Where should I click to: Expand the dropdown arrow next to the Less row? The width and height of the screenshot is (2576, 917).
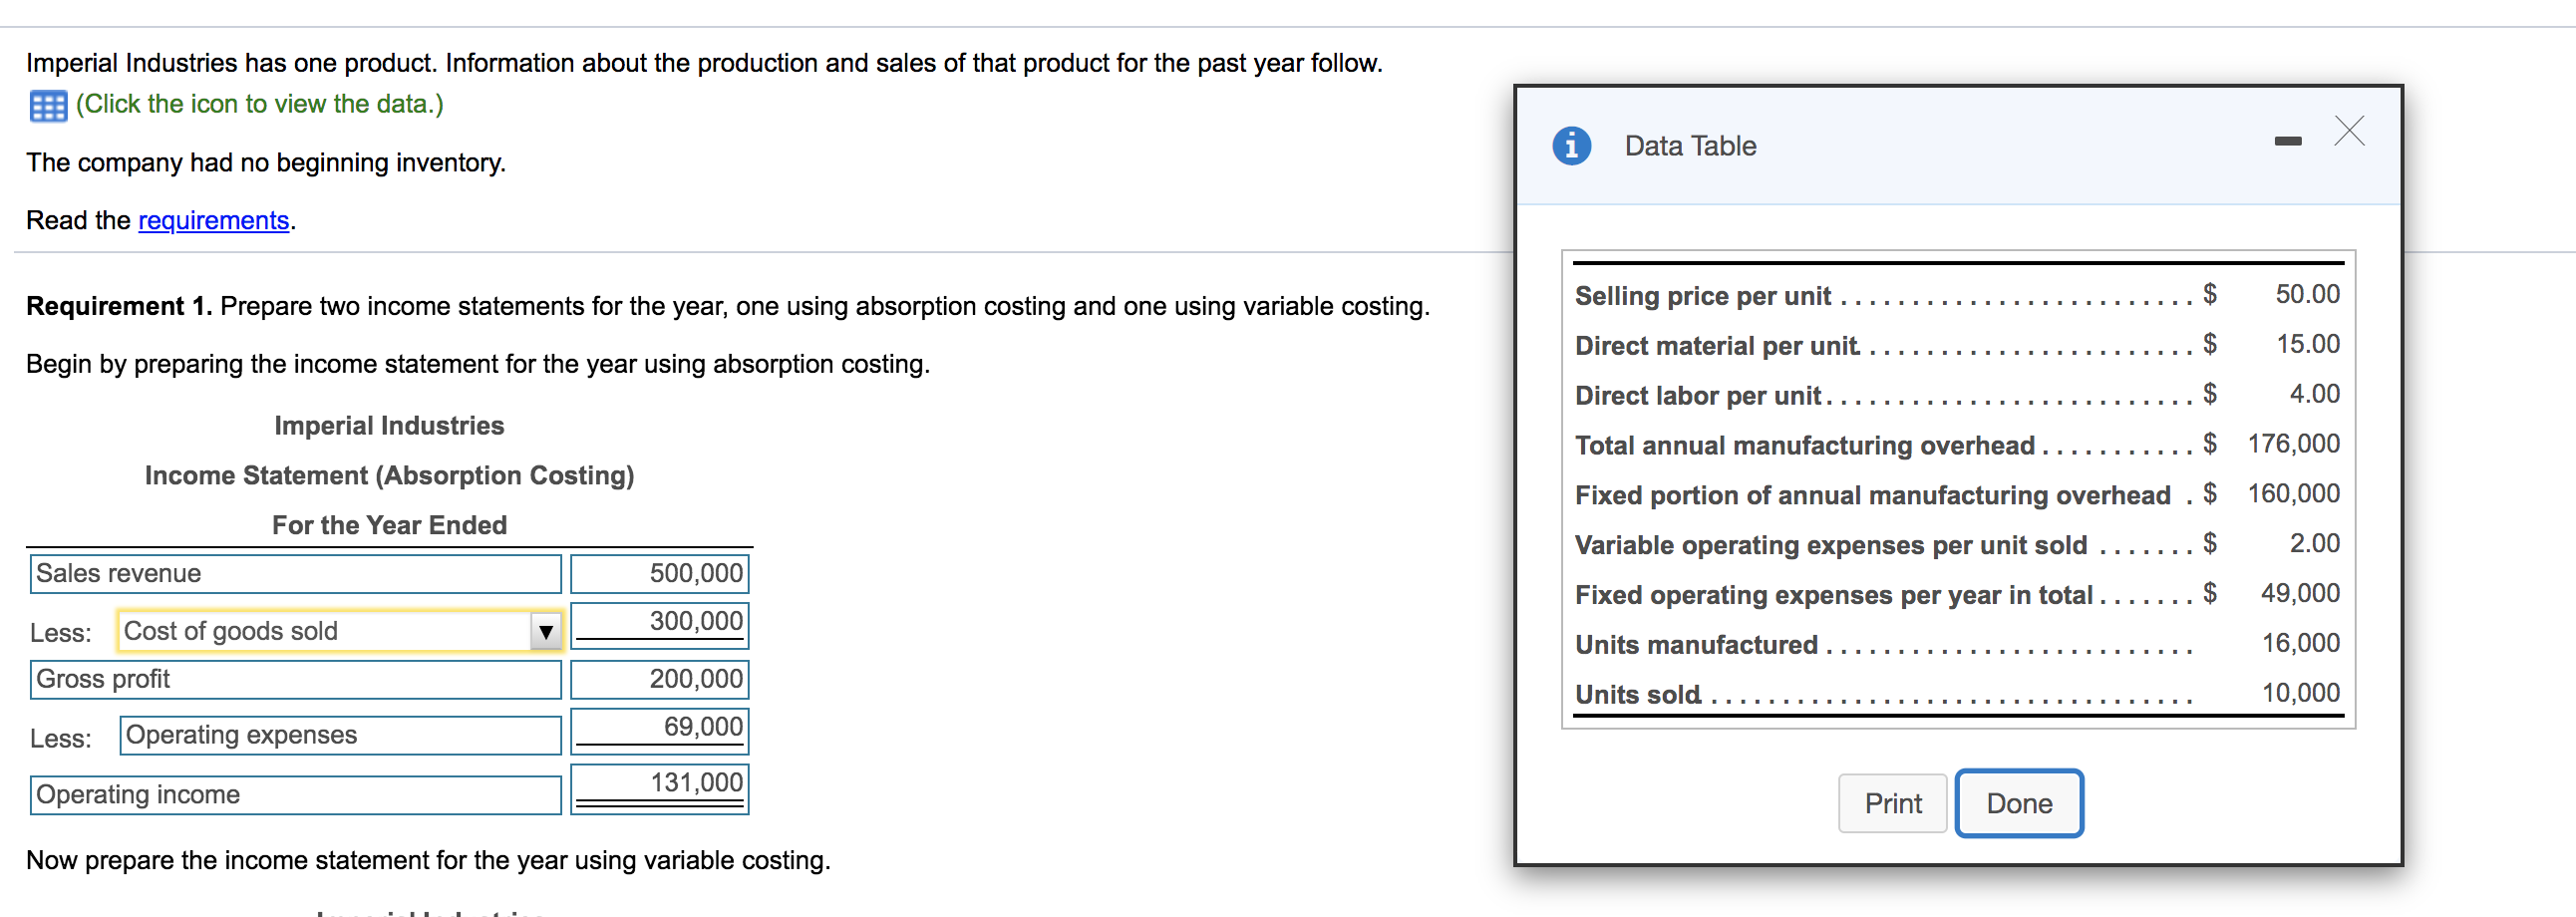[x=546, y=631]
